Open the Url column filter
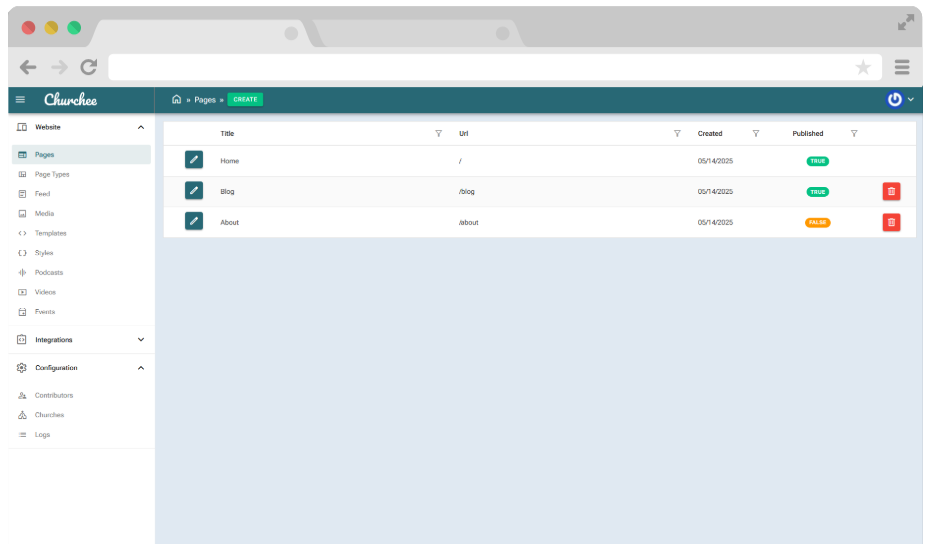The height and width of the screenshot is (544, 940). 677,134
